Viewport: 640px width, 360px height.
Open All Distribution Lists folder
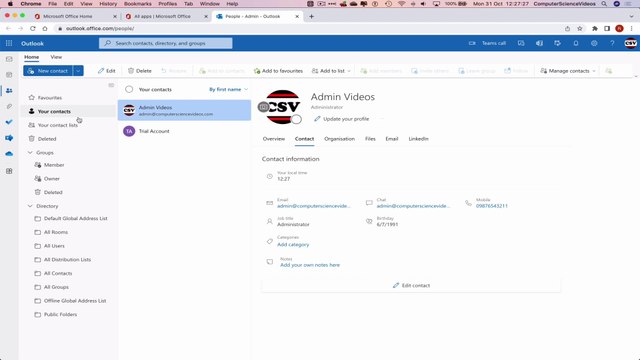pyautogui.click(x=67, y=260)
